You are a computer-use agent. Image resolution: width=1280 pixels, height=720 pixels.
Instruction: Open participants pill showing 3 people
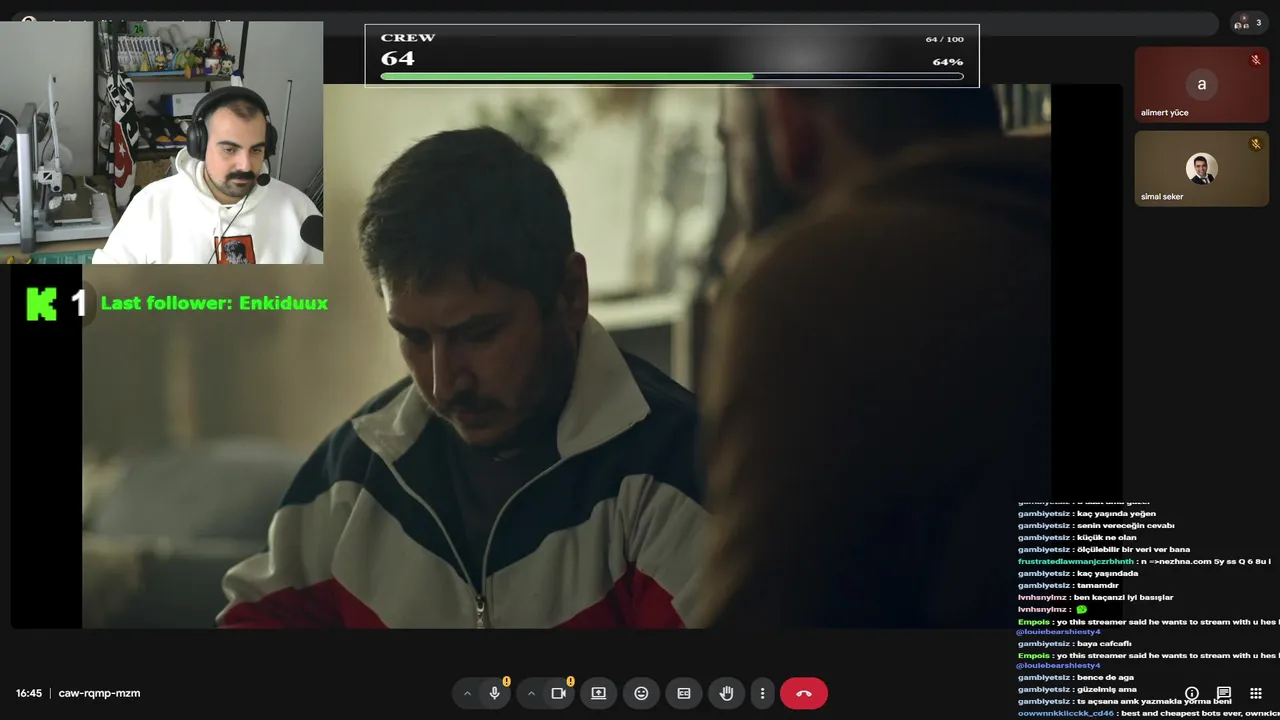pyautogui.click(x=1249, y=23)
